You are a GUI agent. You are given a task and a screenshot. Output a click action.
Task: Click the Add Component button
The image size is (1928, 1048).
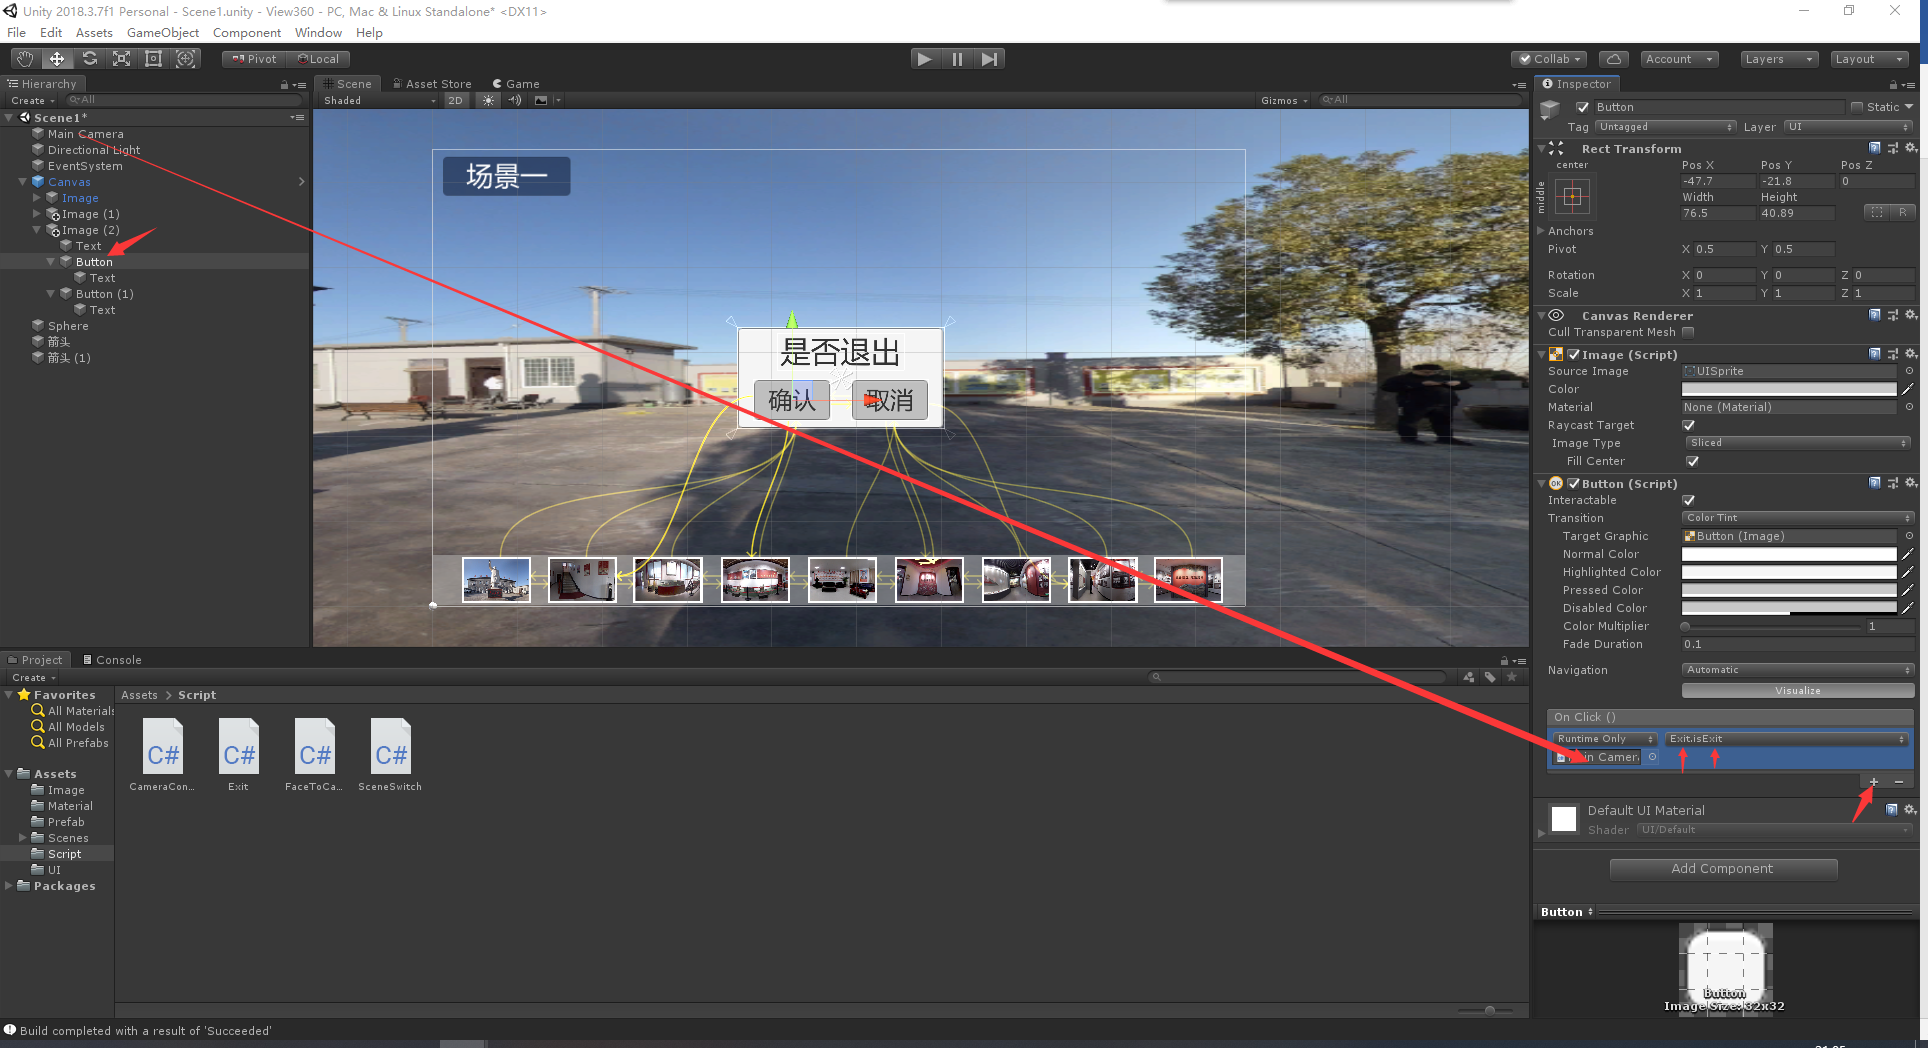click(1722, 868)
